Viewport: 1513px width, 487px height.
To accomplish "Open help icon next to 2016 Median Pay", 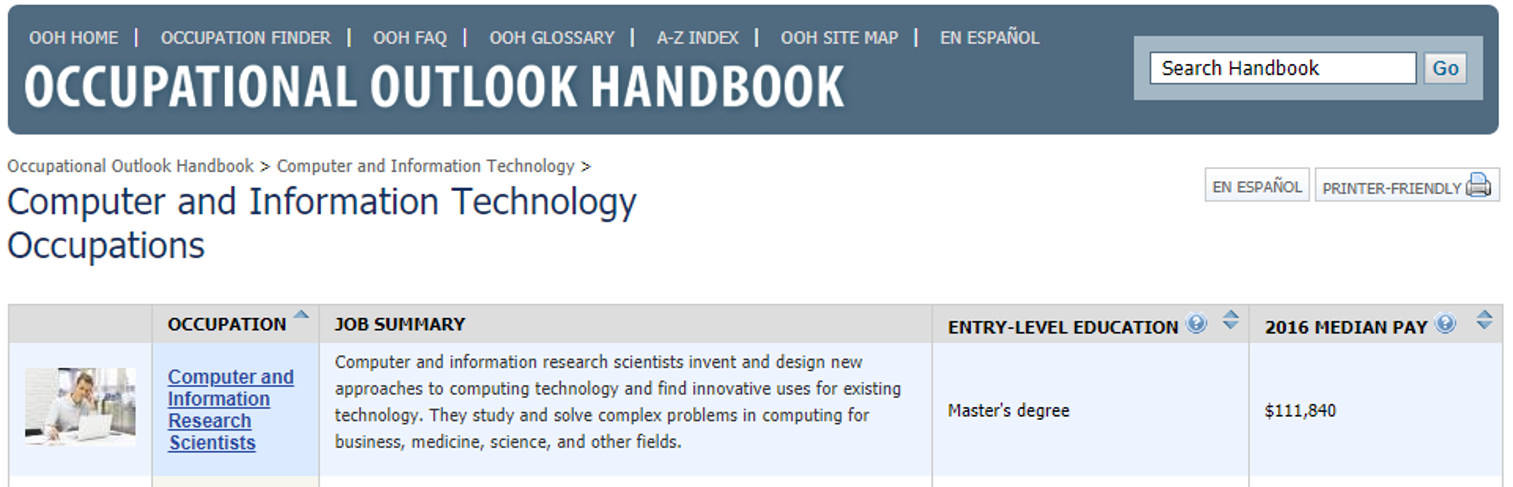I will pyautogui.click(x=1445, y=323).
